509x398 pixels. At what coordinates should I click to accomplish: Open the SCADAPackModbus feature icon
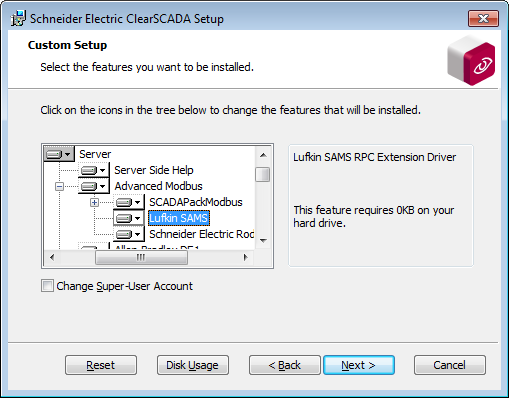coord(129,202)
